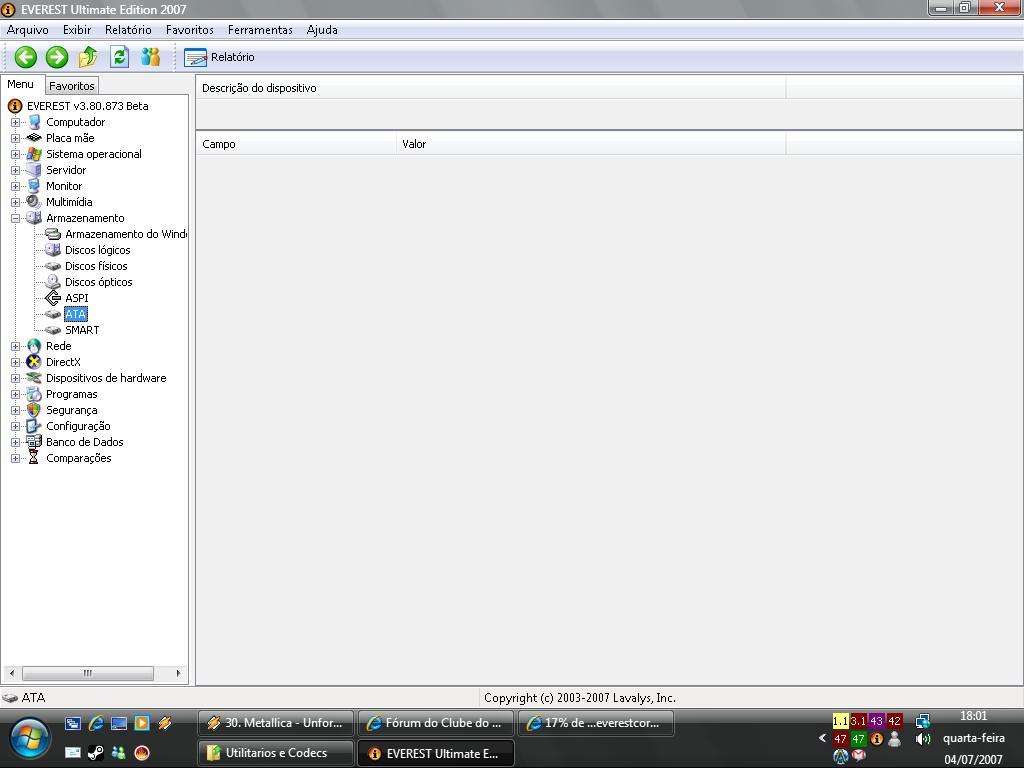Expand the Configuração tree node

15,426
